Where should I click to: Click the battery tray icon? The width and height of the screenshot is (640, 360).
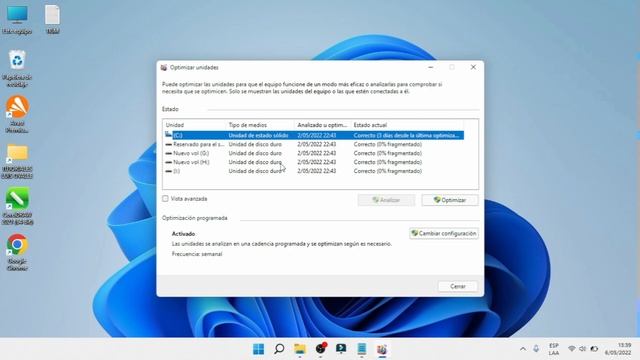[594, 349]
